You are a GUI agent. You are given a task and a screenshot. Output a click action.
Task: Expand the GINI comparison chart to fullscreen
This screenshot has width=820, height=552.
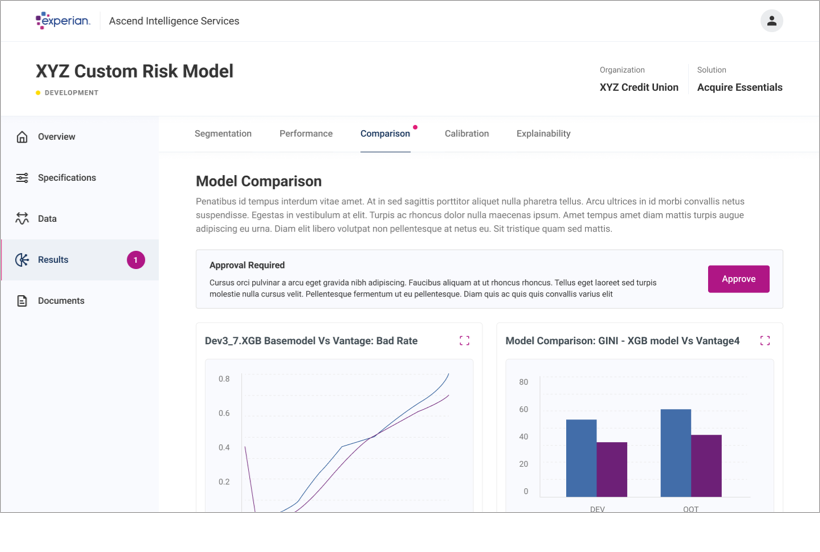point(765,341)
